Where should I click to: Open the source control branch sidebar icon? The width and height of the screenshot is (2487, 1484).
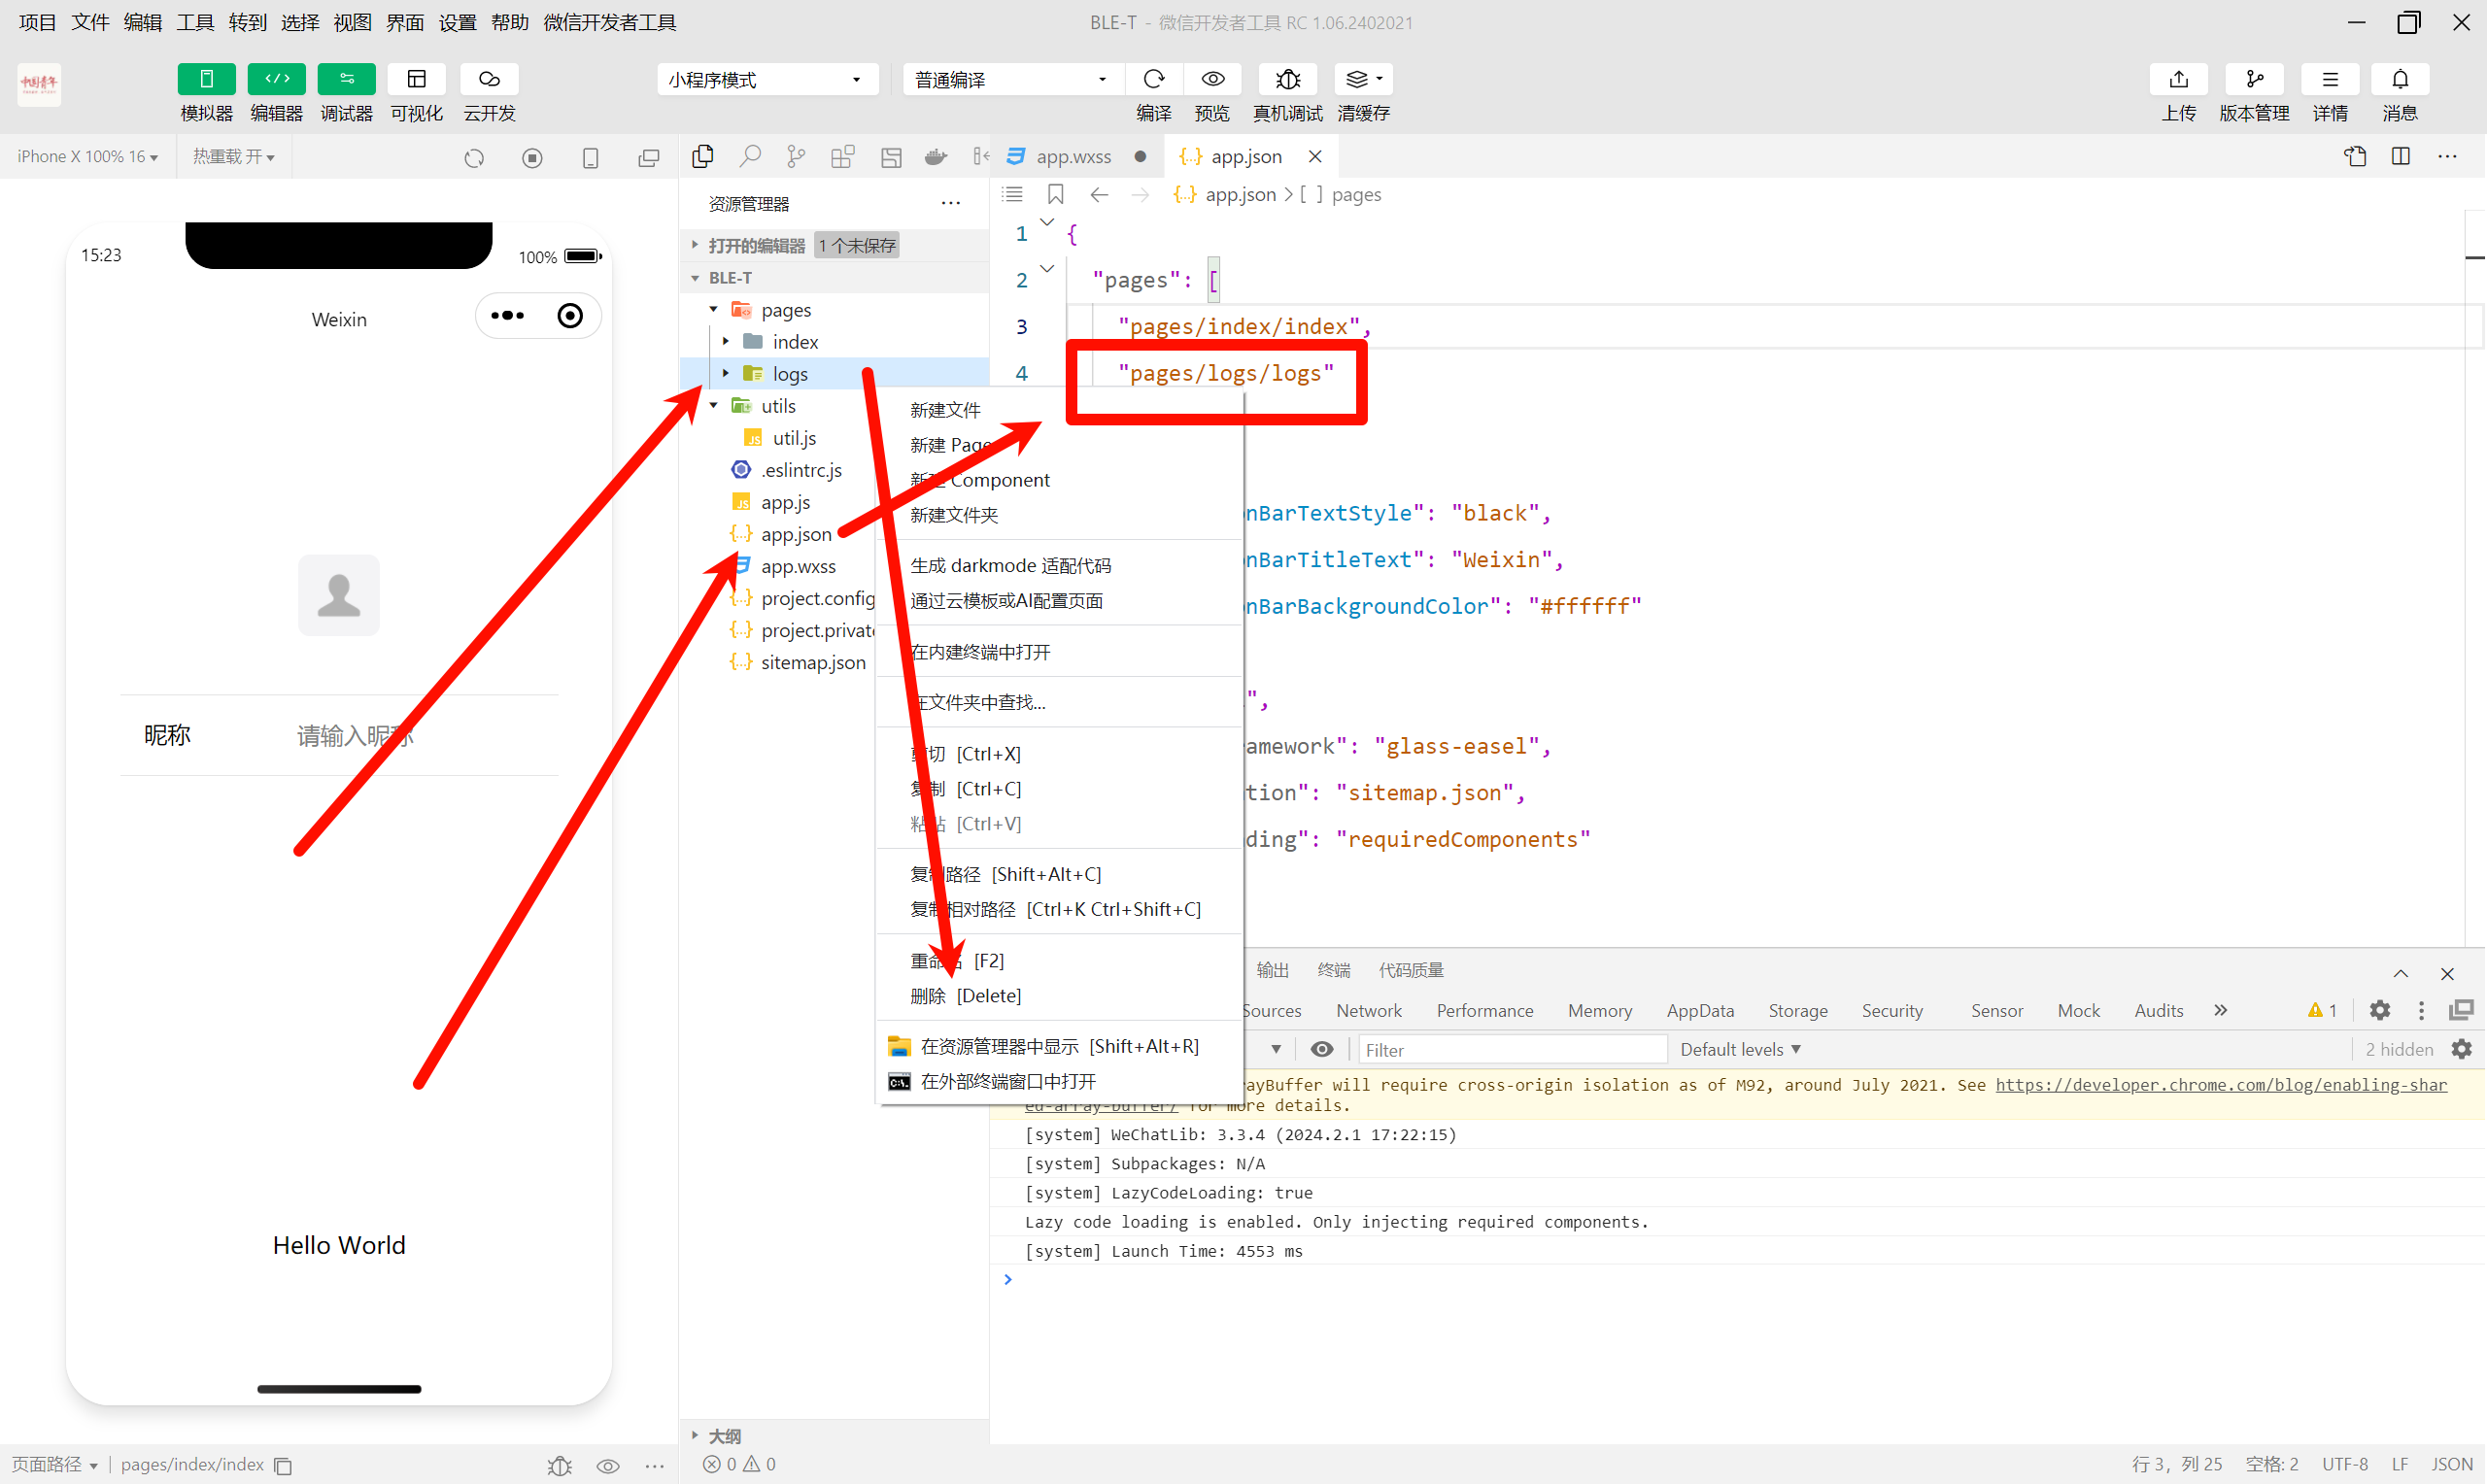[796, 156]
